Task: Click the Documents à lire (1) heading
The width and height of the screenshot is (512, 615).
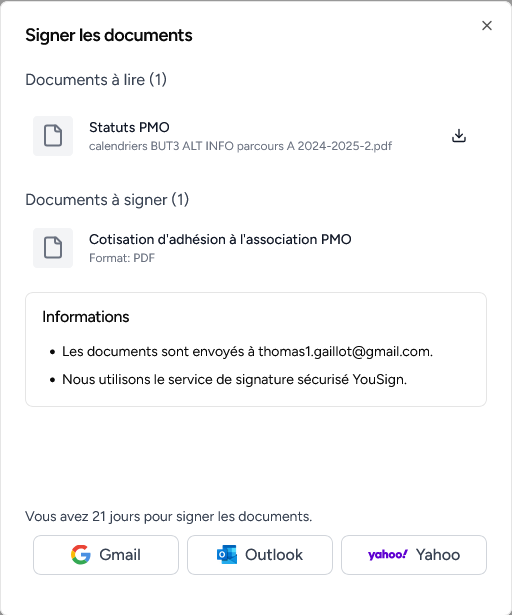Action: coord(96,80)
